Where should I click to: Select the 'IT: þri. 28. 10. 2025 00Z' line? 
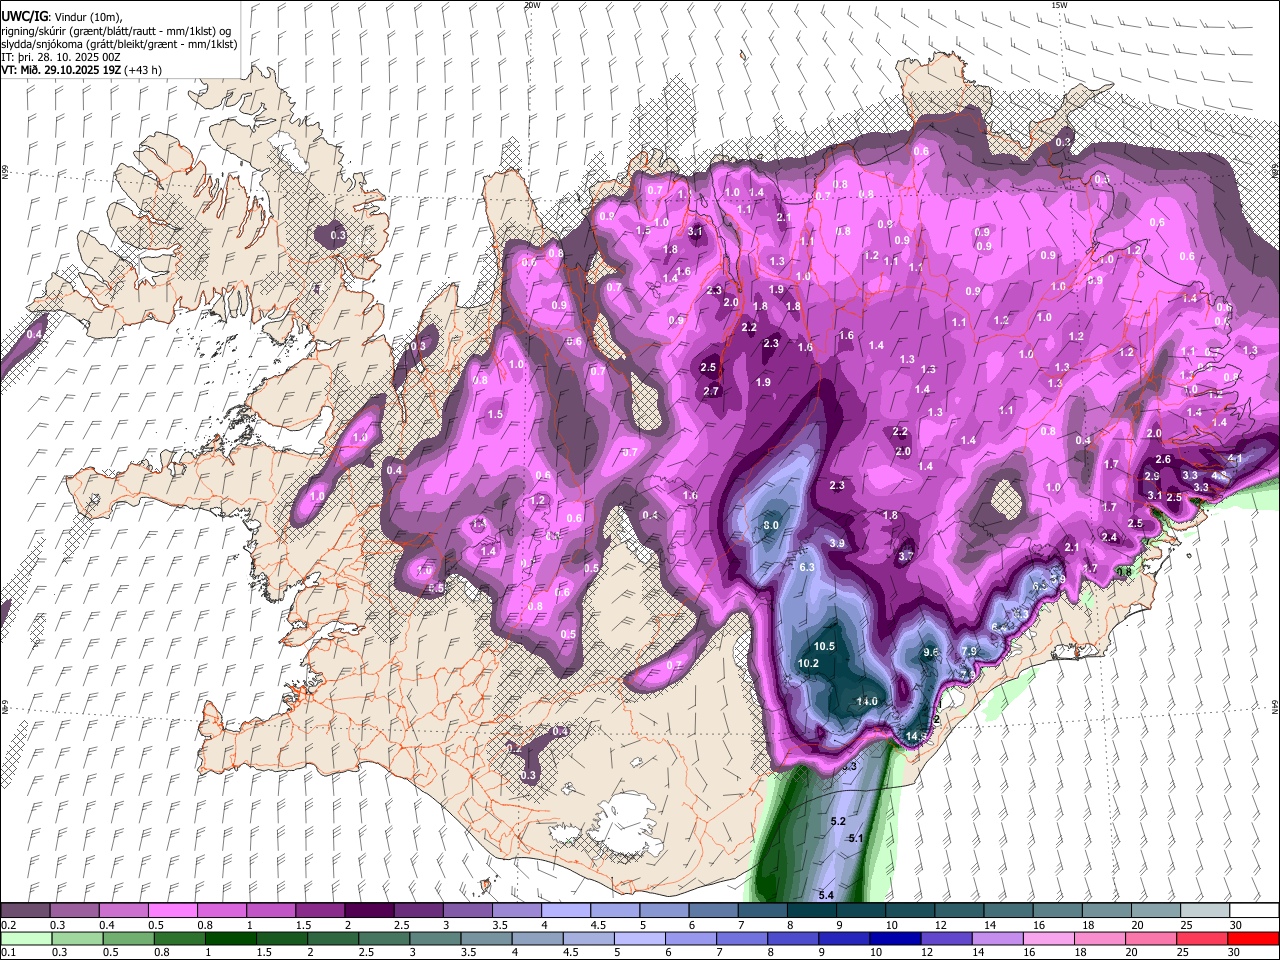coord(61,57)
